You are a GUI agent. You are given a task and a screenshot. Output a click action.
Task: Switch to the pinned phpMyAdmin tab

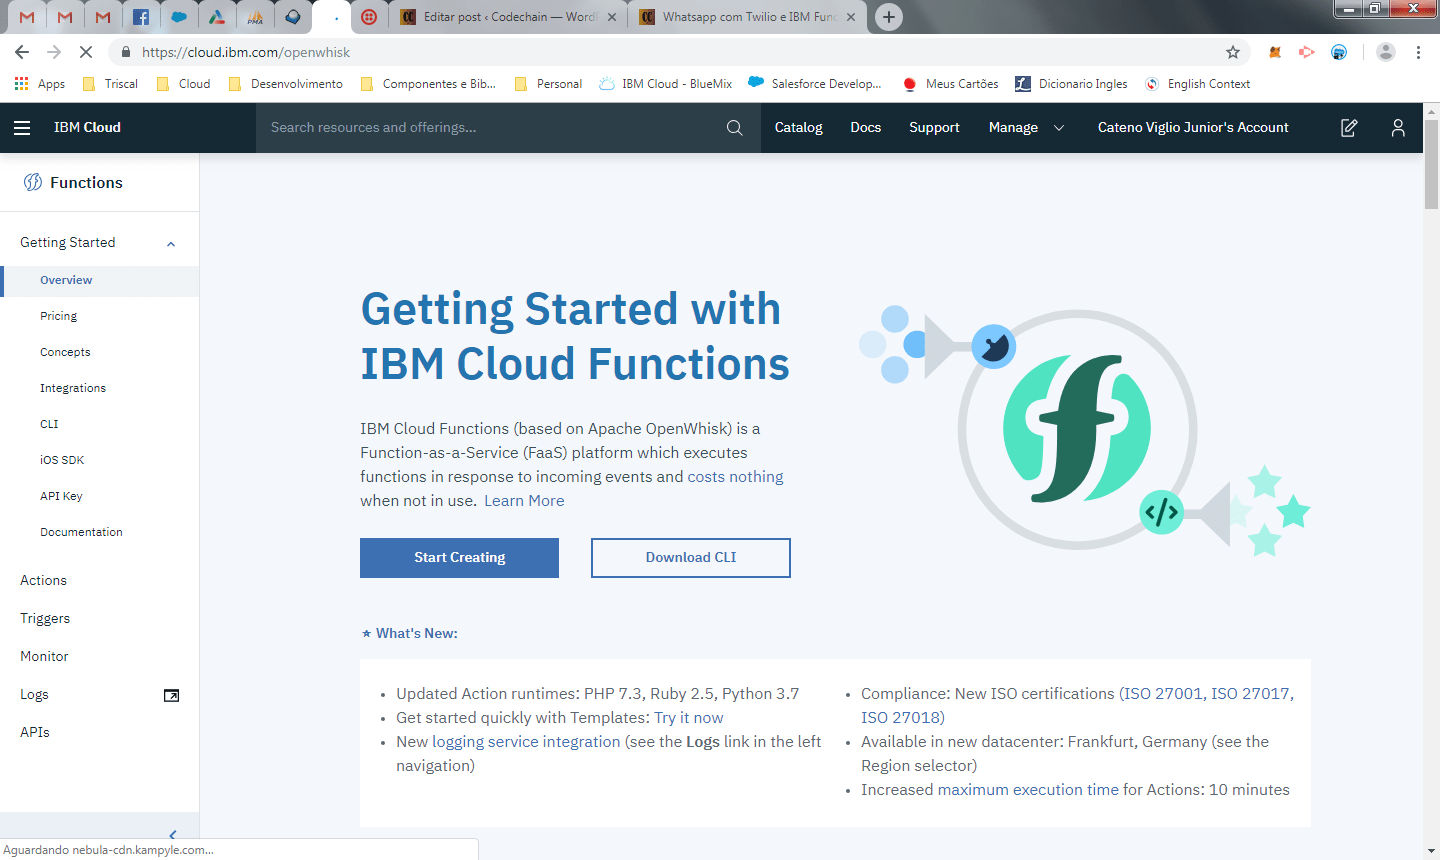[255, 17]
